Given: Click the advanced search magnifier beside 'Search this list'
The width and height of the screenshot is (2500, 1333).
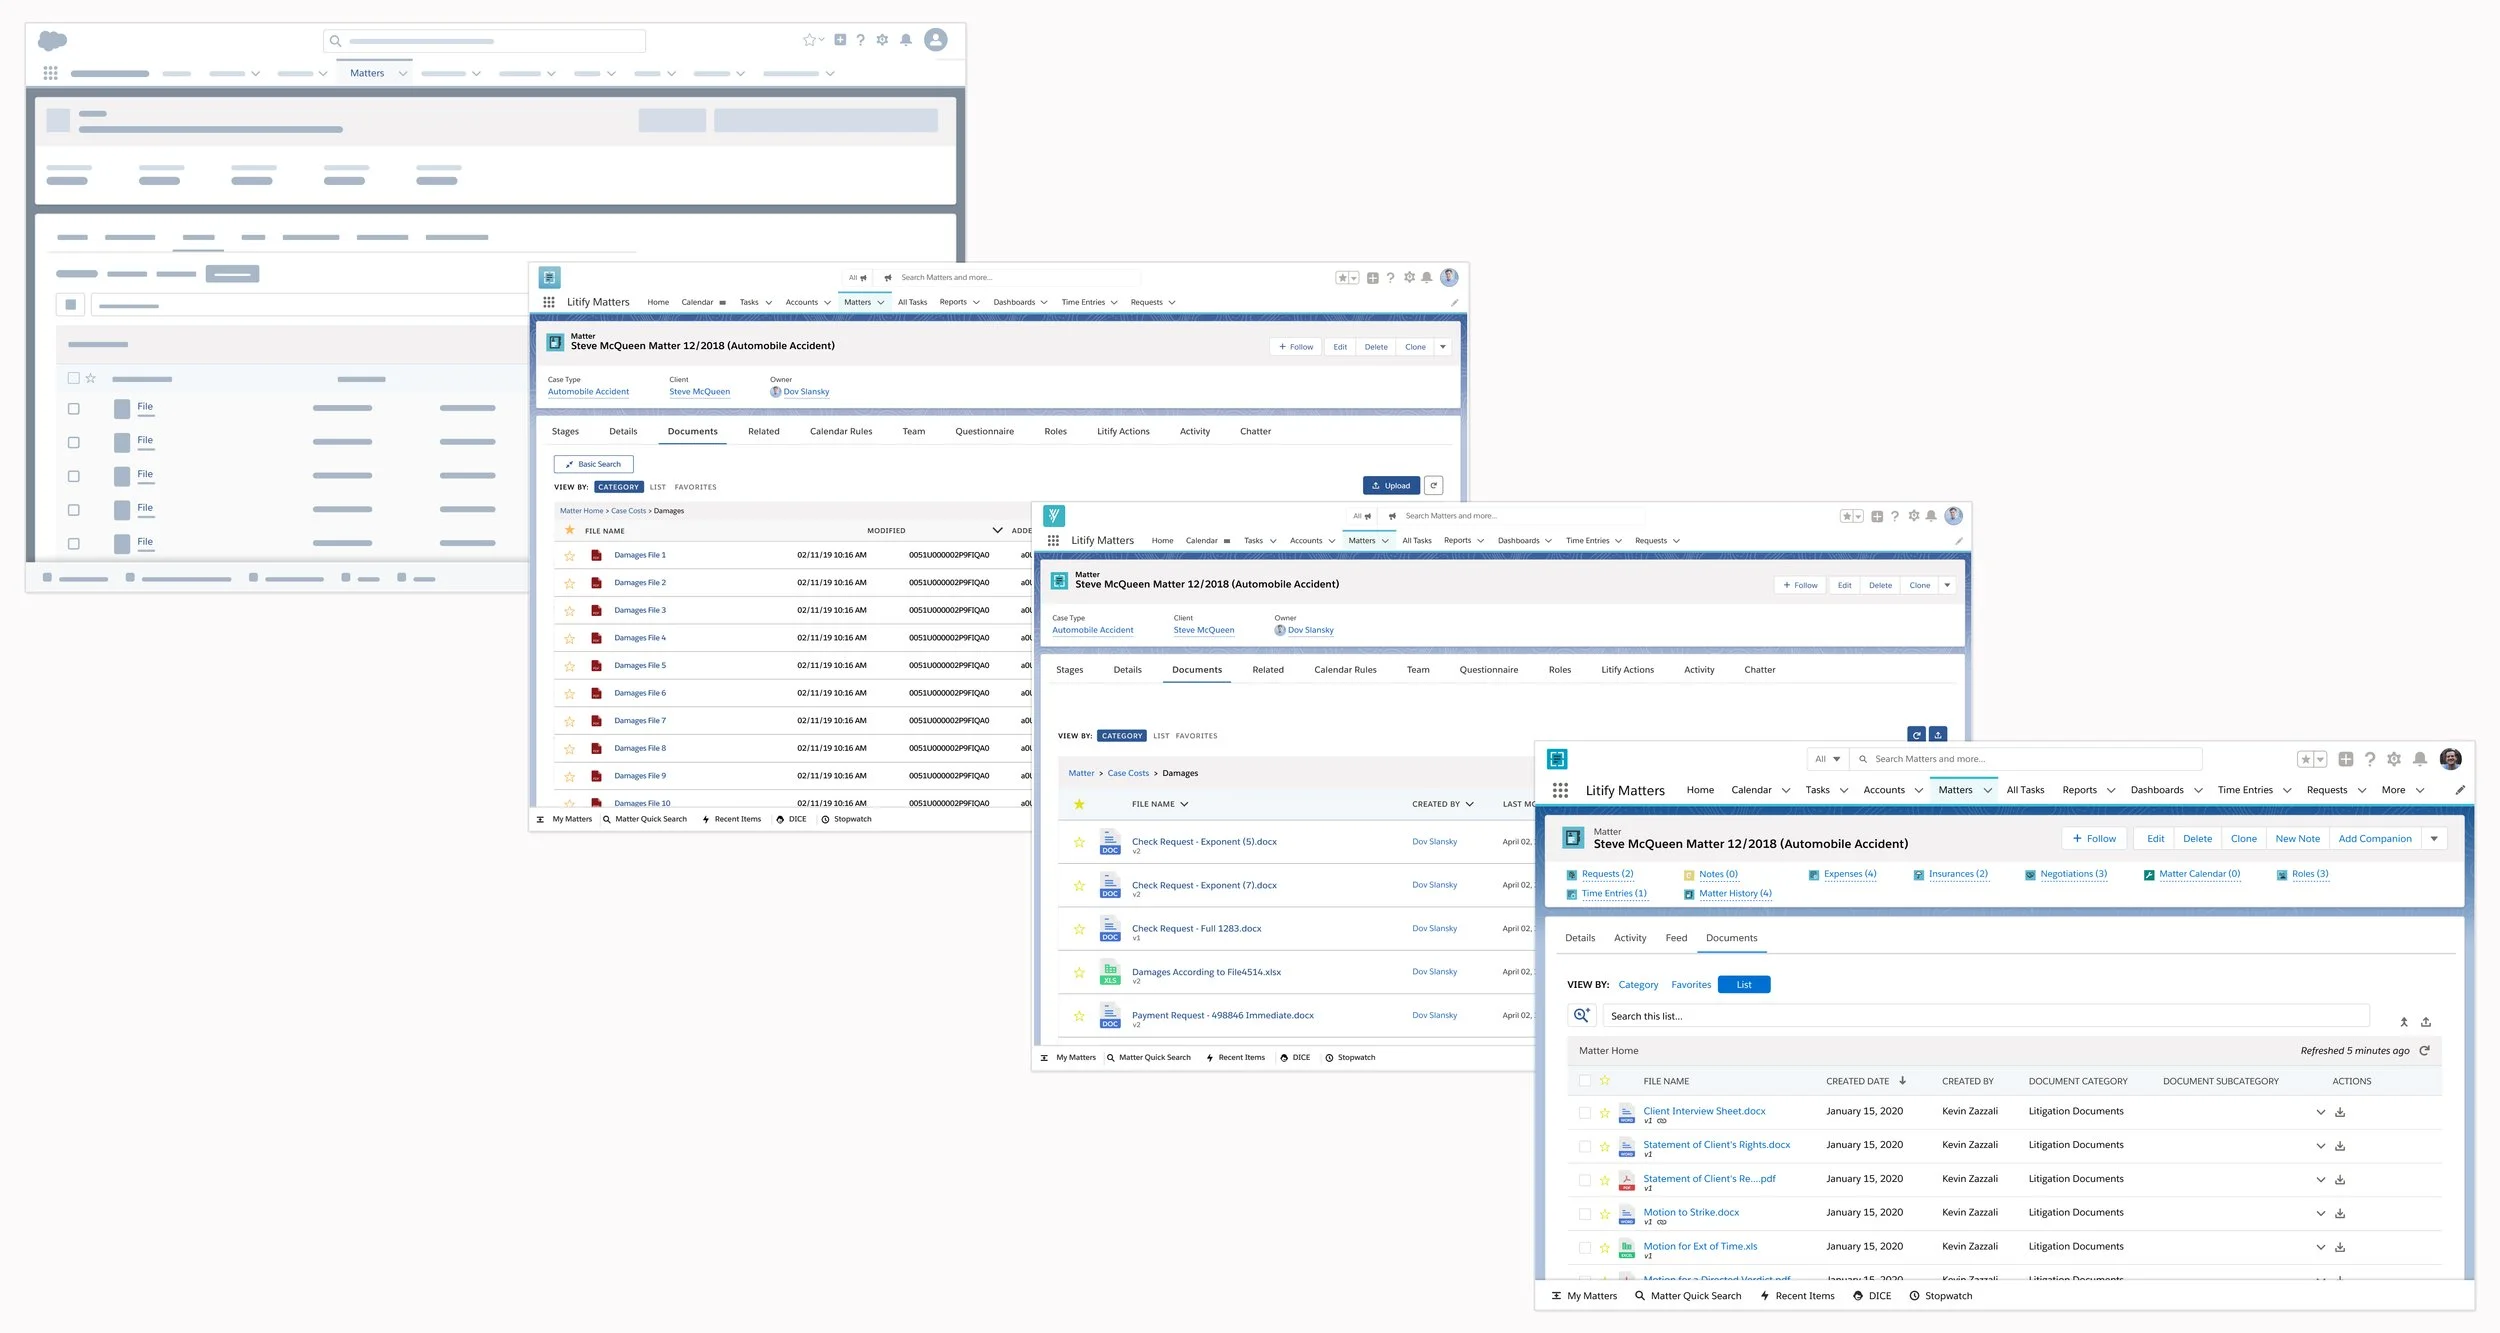Looking at the screenshot, I should click(x=1581, y=1015).
